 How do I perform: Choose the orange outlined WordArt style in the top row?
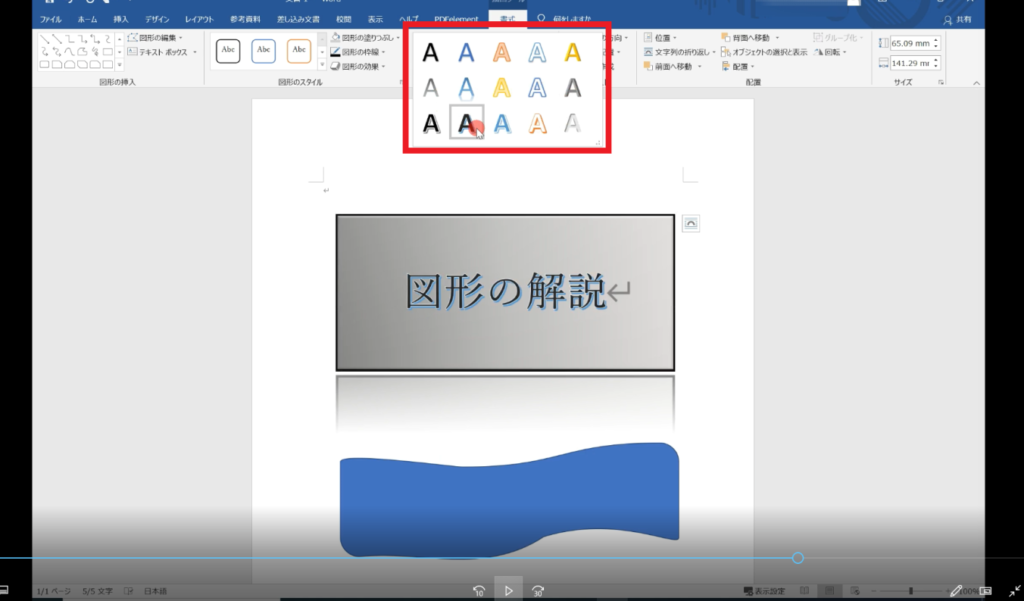(x=501, y=53)
